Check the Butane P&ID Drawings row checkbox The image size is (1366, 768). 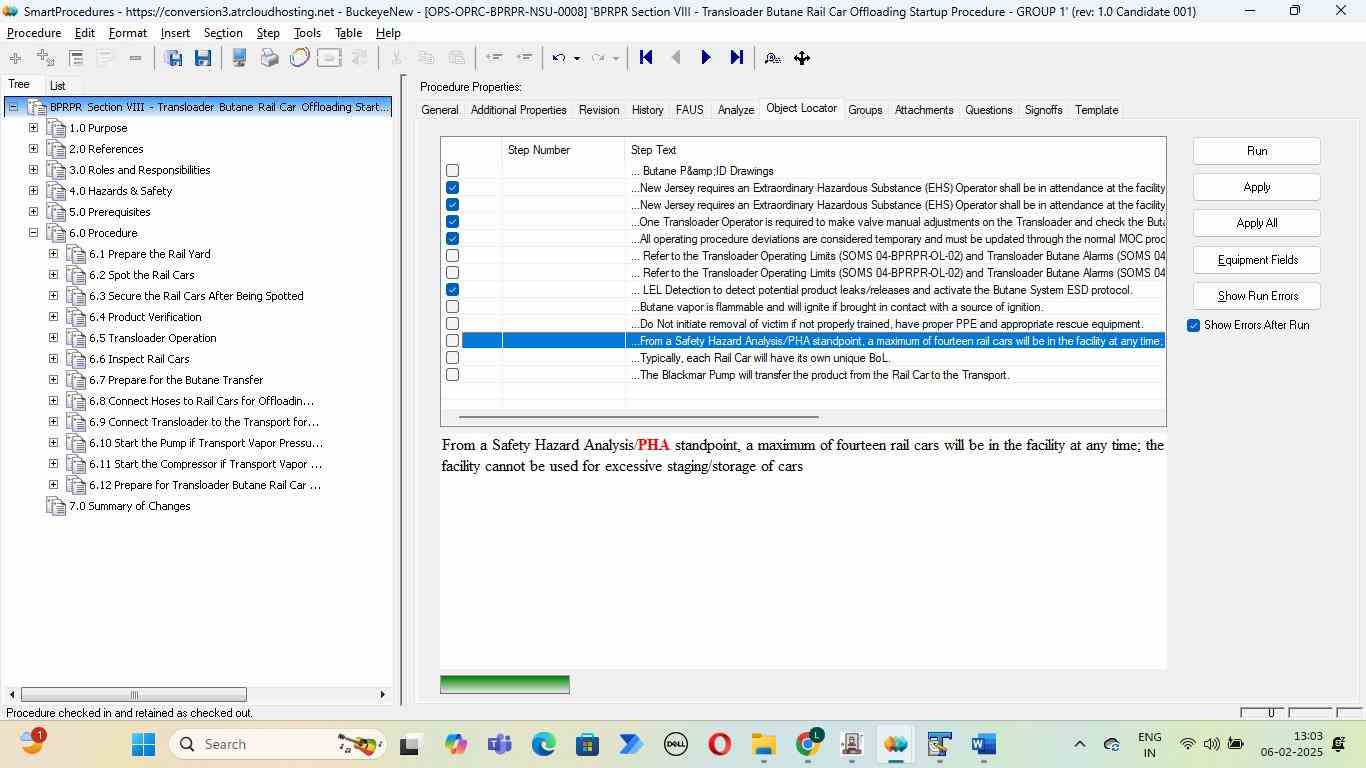[x=452, y=171]
